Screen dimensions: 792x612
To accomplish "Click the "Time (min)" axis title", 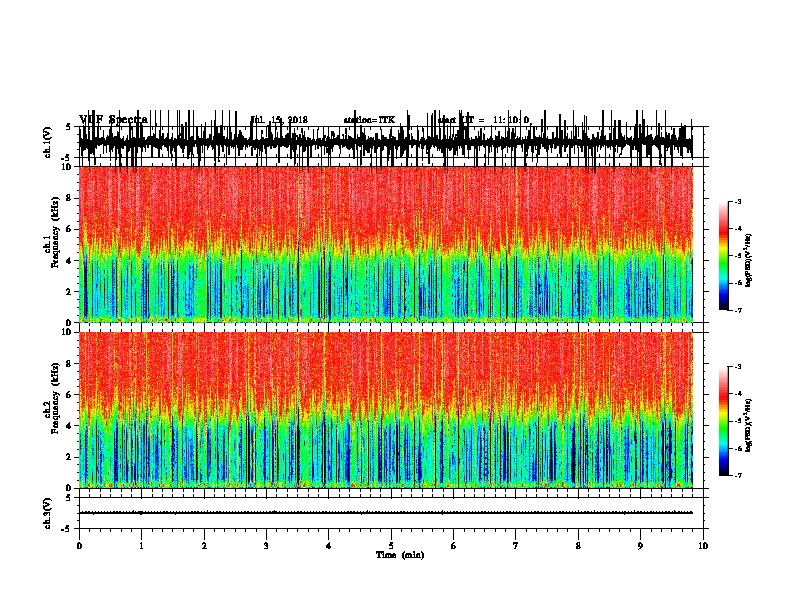I will (400, 555).
